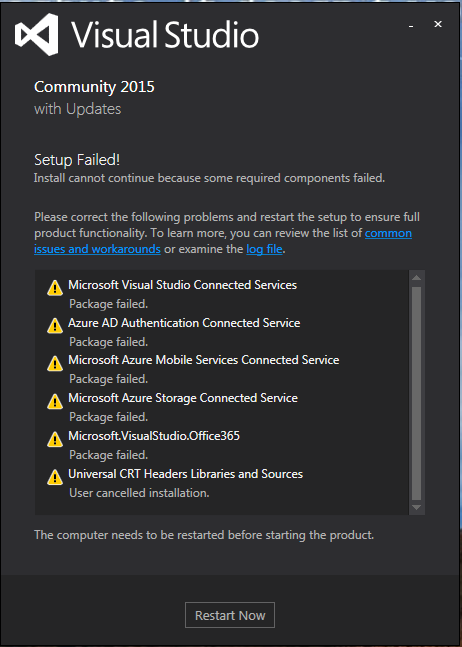Click the error list scrollbar thumb
Viewport: 462px width, 647px height.
coord(417,393)
